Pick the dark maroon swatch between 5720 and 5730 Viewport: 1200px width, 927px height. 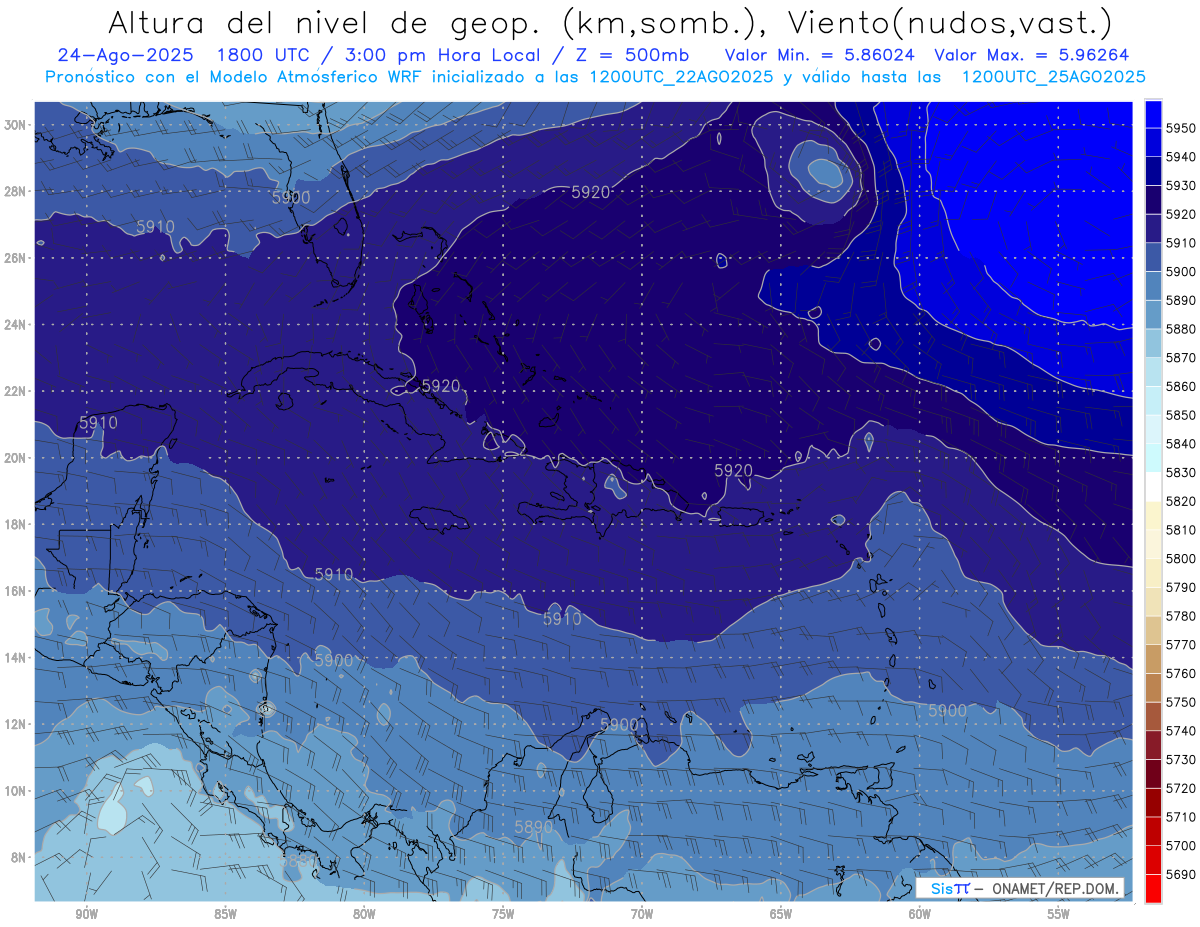[1153, 774]
